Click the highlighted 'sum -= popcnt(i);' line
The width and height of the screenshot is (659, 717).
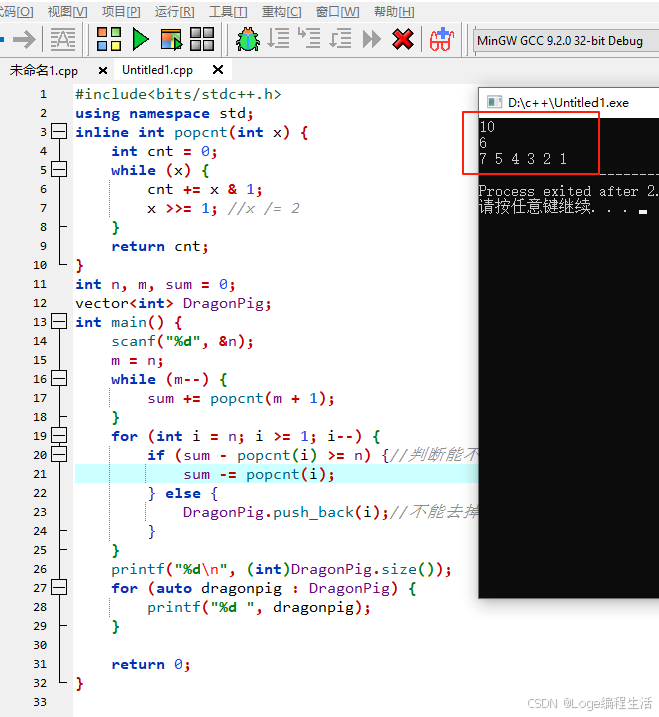click(x=259, y=474)
